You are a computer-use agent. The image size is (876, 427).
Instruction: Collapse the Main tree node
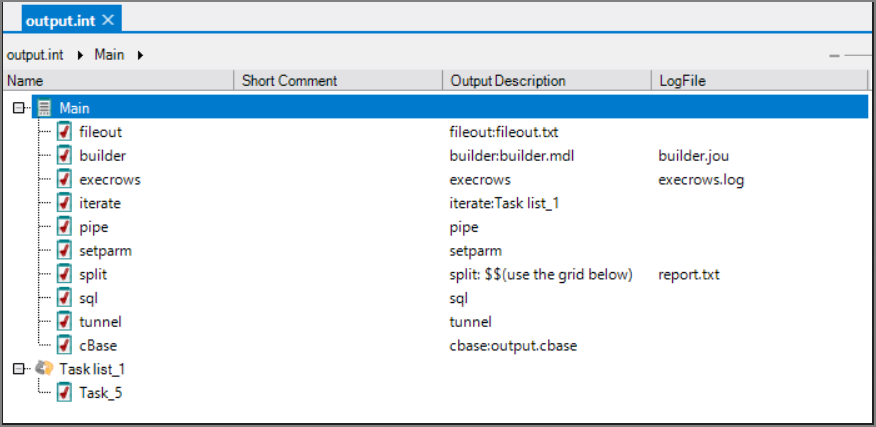click(x=18, y=107)
